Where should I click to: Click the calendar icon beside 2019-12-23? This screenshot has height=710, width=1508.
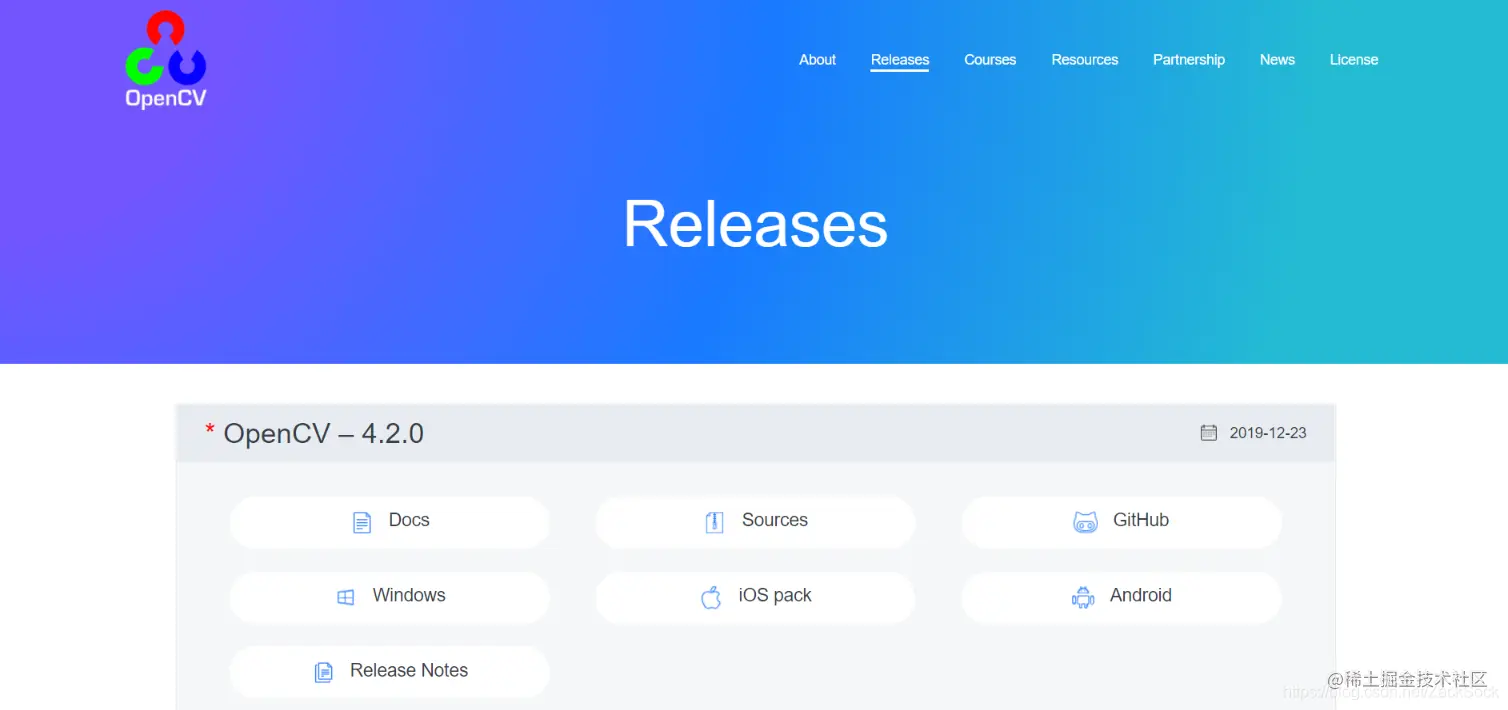[x=1209, y=433]
